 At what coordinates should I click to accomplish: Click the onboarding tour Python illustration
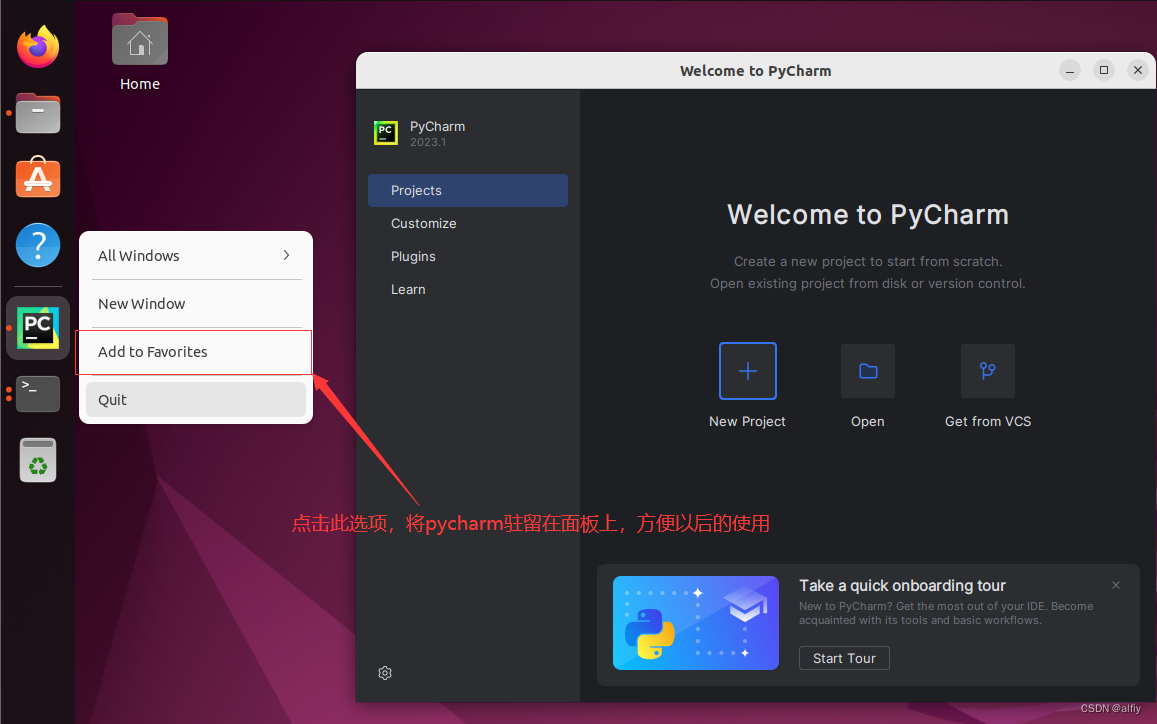click(x=696, y=623)
